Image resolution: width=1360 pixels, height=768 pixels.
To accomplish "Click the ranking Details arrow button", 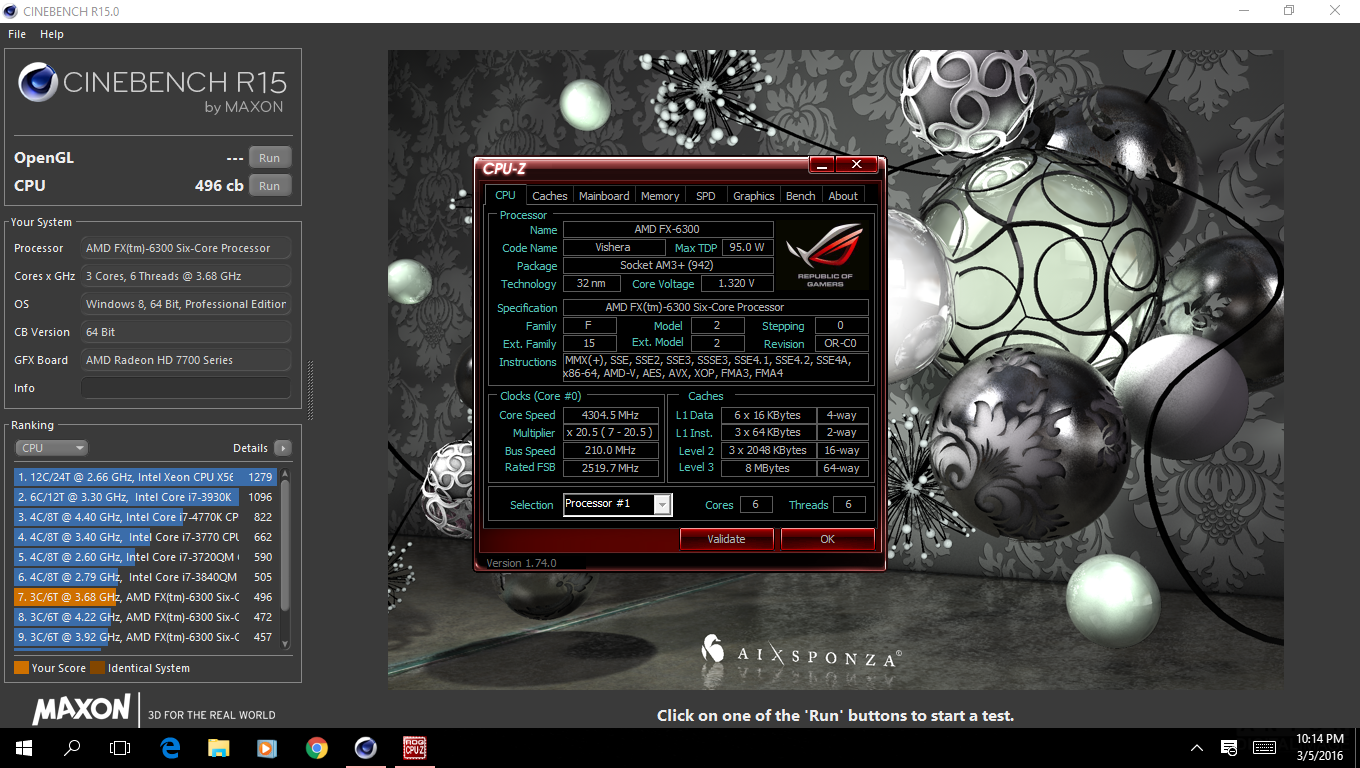I will pyautogui.click(x=283, y=448).
